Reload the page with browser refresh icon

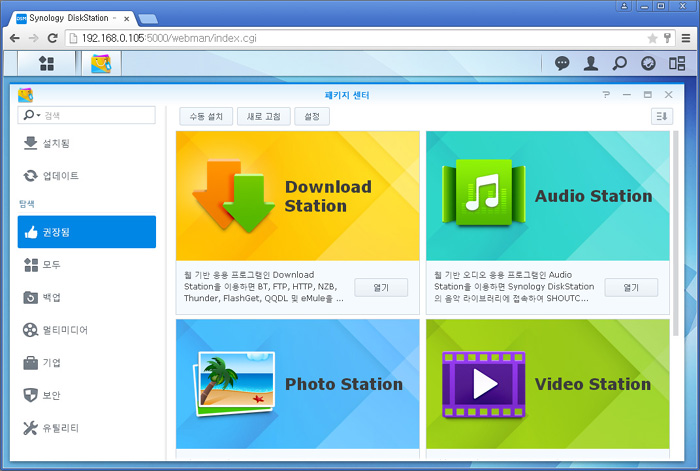click(x=53, y=38)
